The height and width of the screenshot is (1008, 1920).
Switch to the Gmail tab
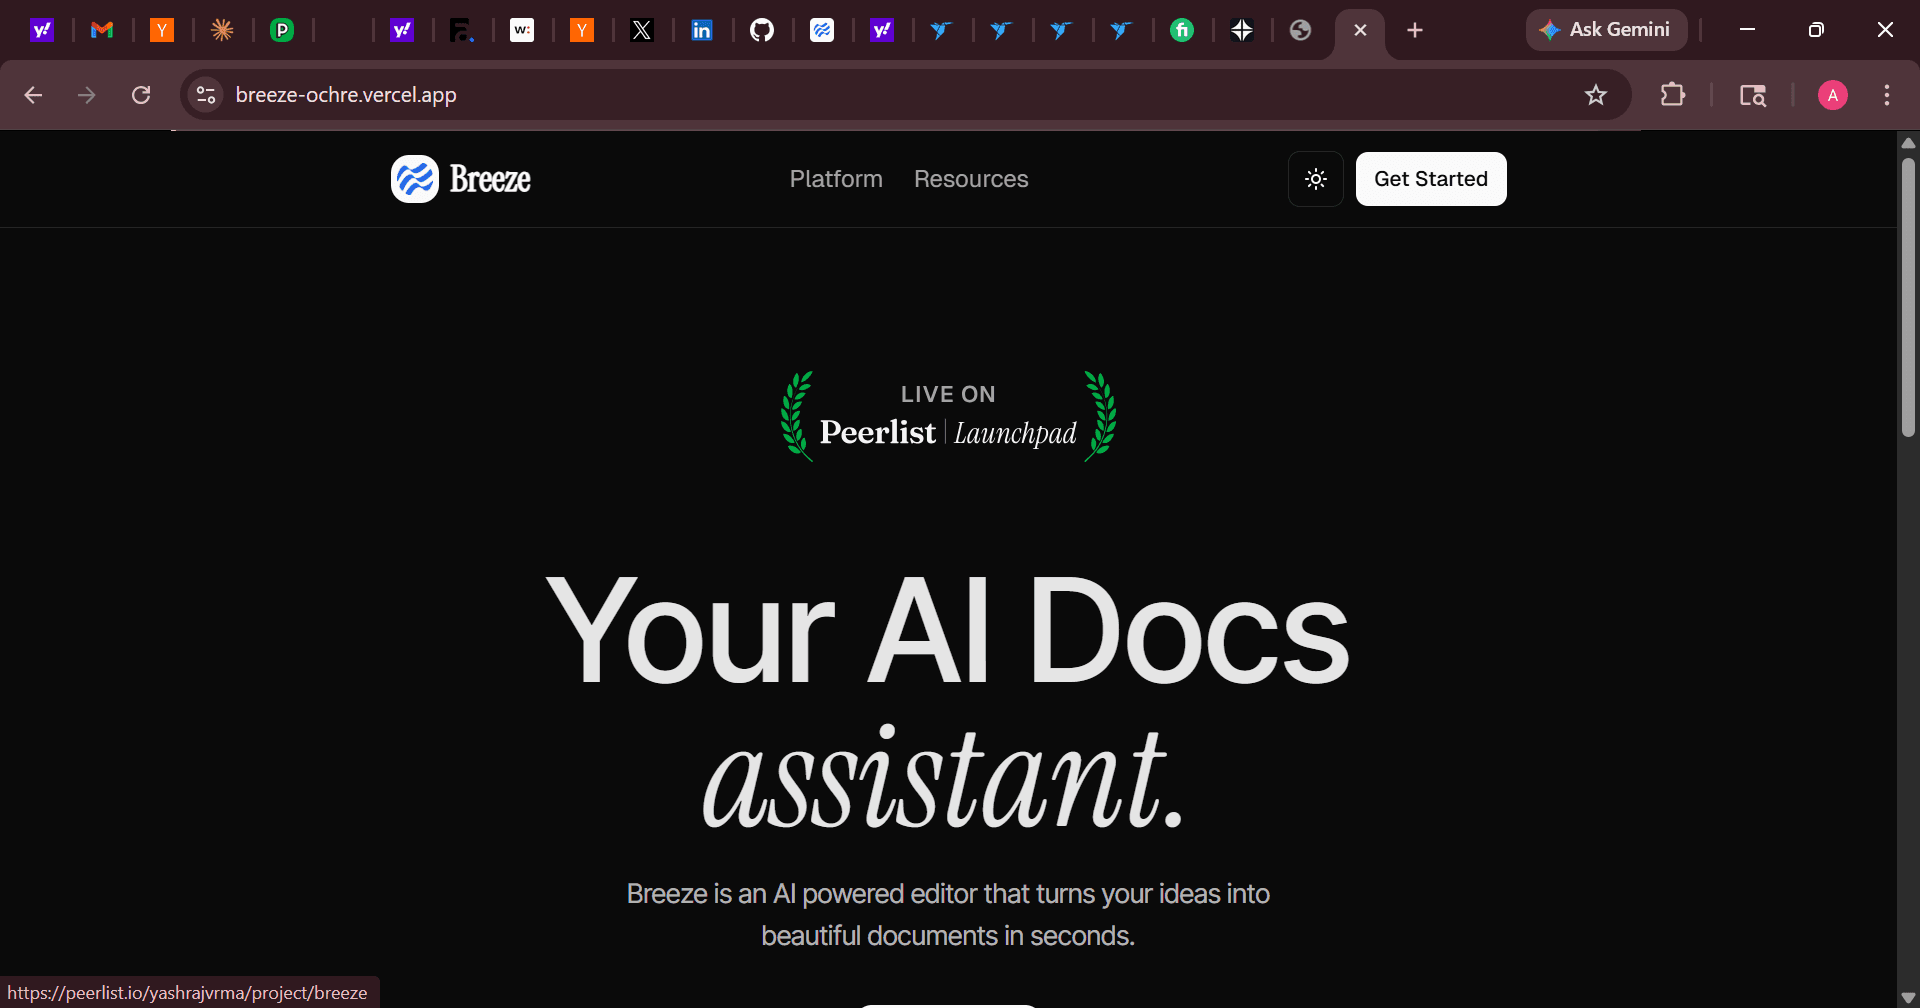[x=102, y=30]
